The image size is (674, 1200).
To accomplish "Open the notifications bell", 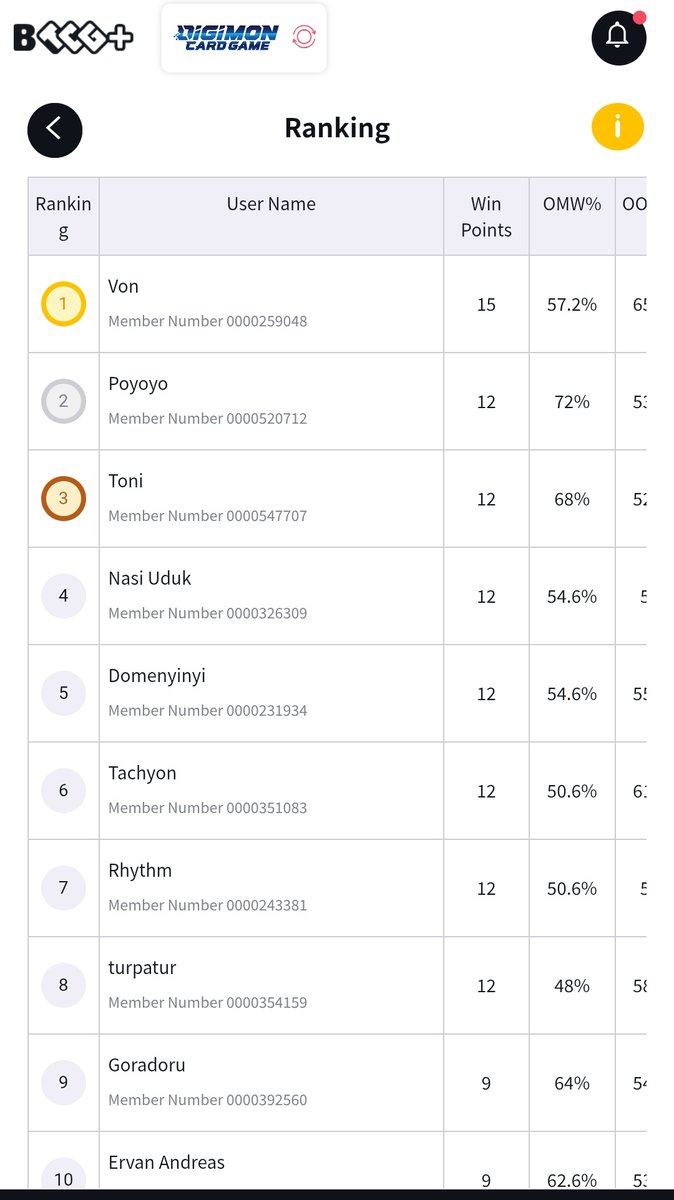I will click(618, 37).
